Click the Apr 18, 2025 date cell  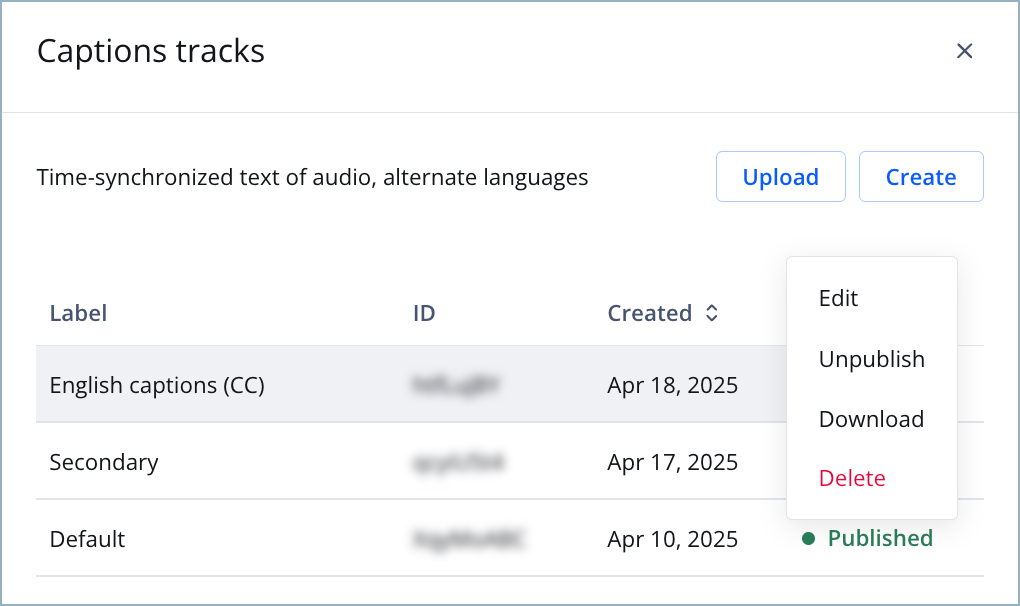[672, 385]
